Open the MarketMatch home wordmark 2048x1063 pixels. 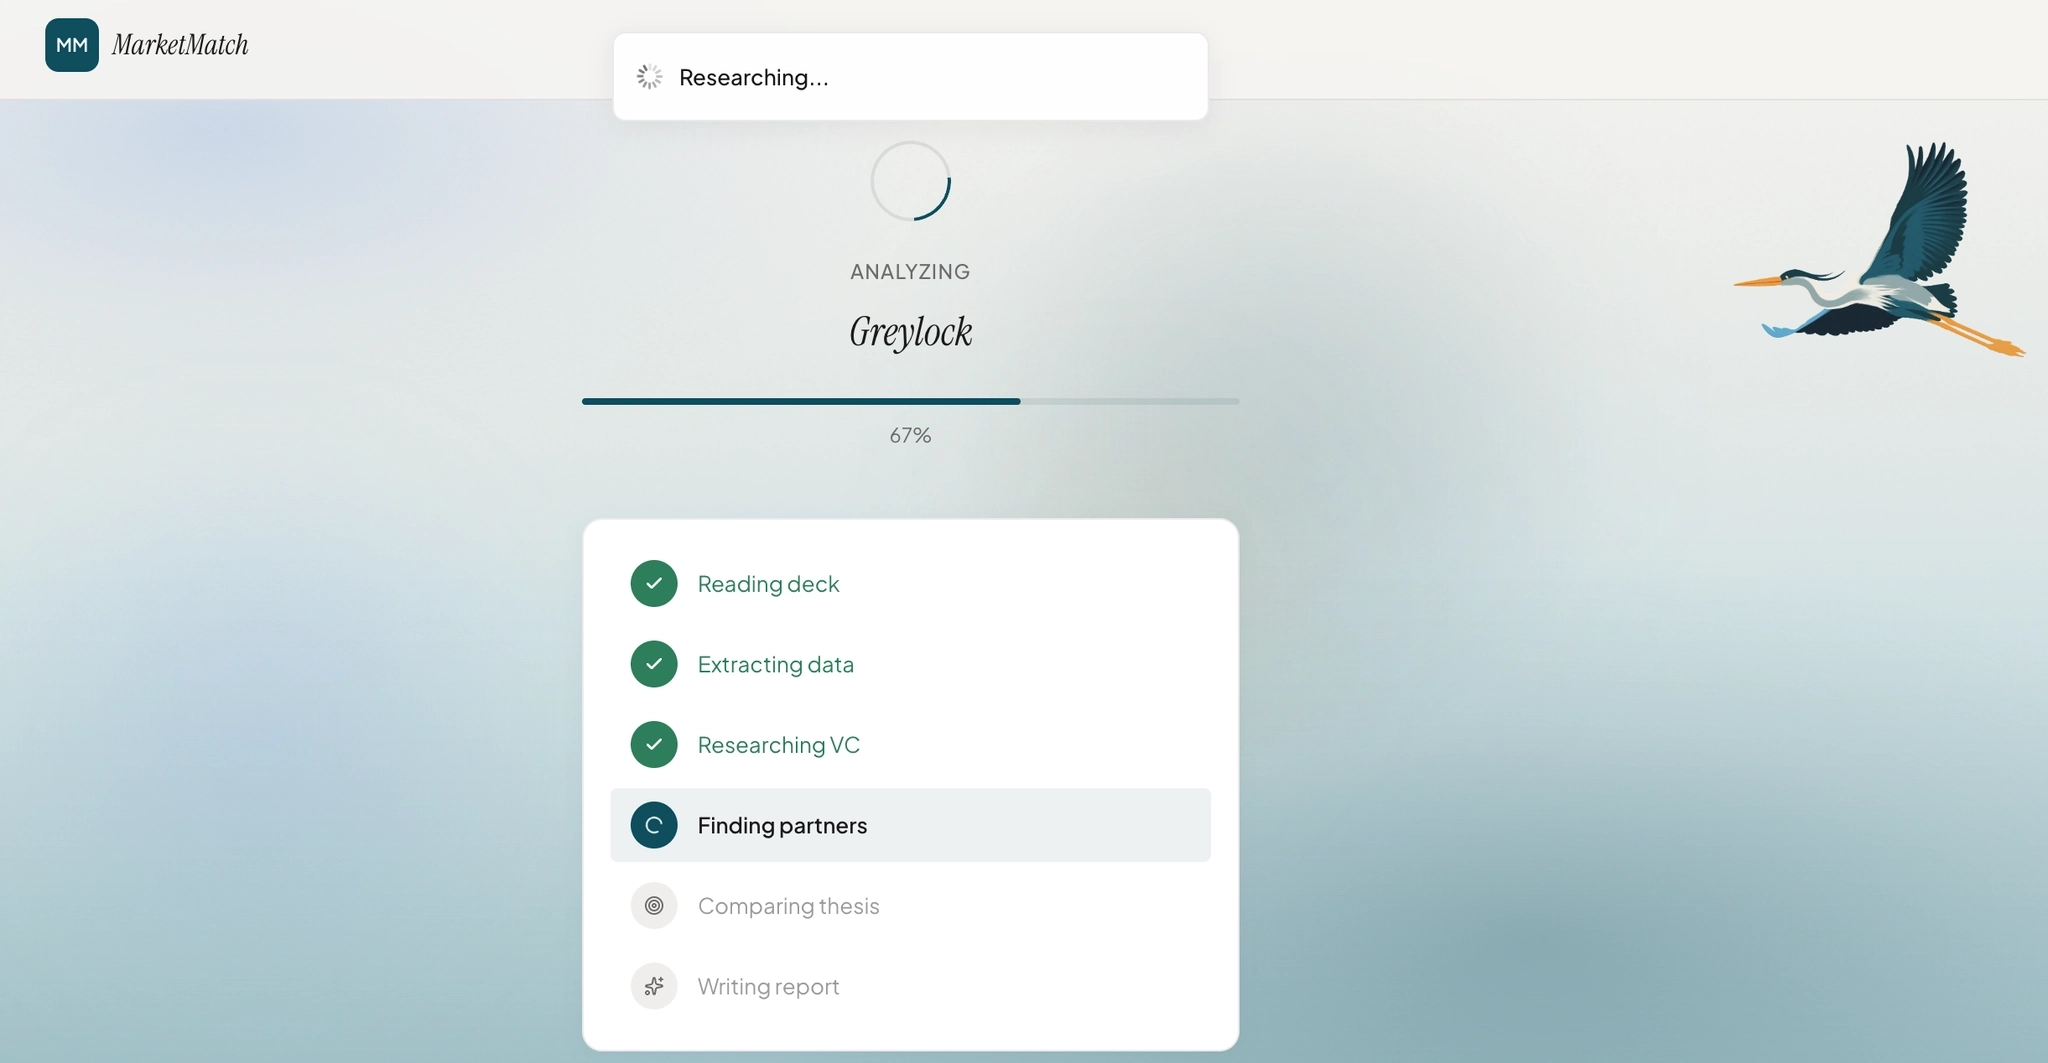point(180,45)
